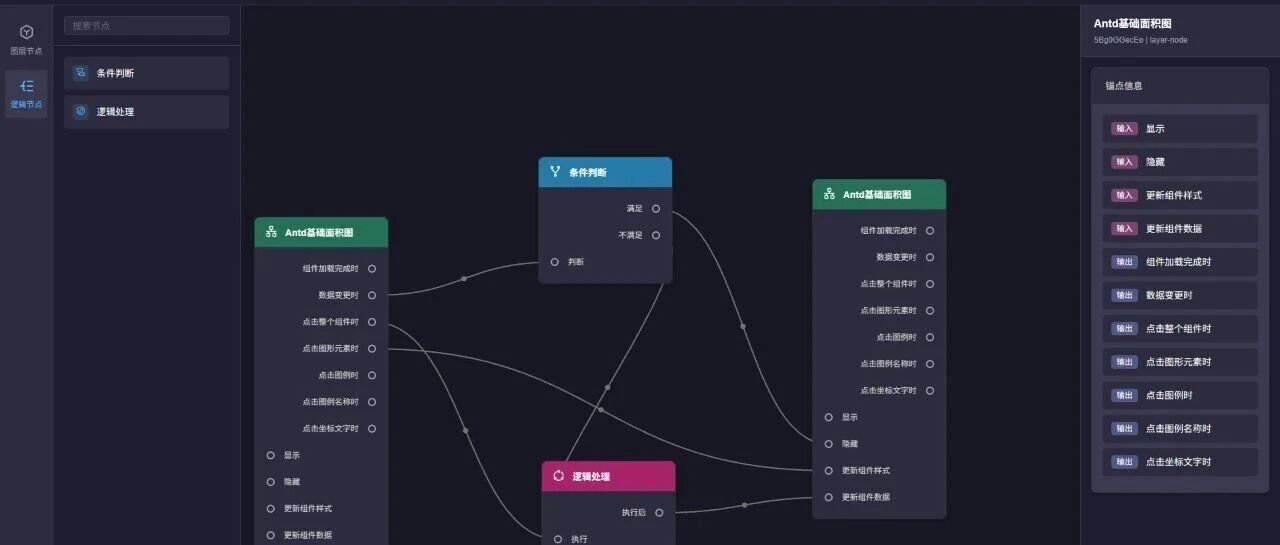Image resolution: width=1280 pixels, height=545 pixels.
Task: Click the branch icon on 条件判断 node header
Action: [x=555, y=172]
